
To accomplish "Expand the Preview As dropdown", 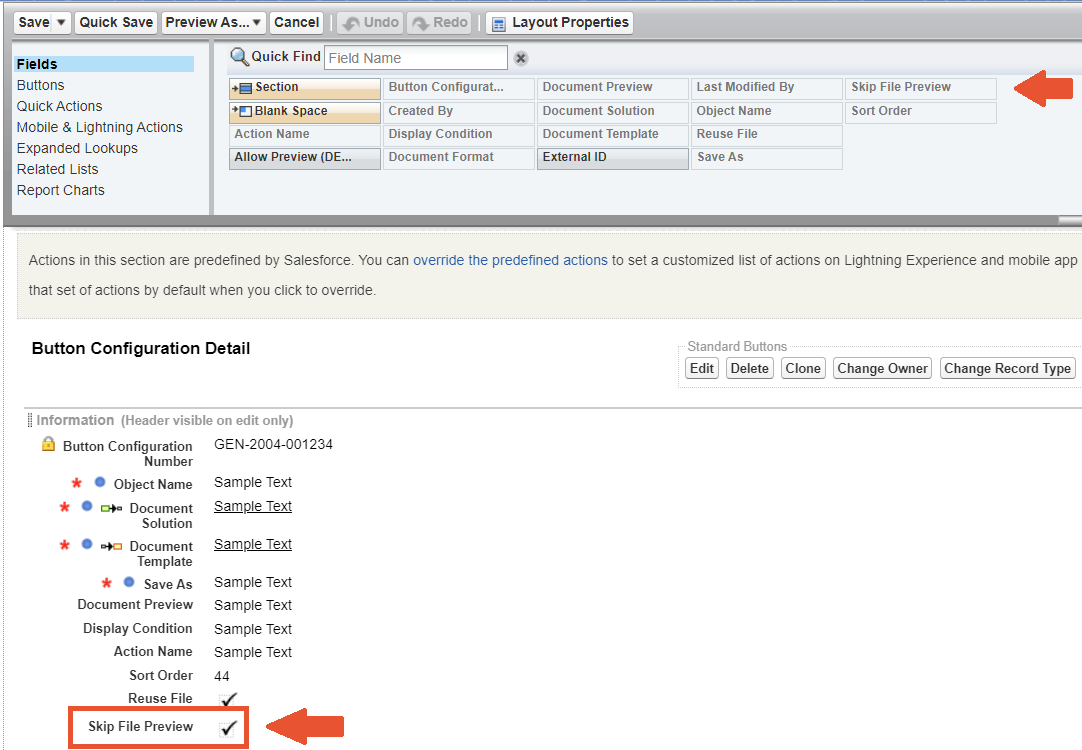I will pyautogui.click(x=257, y=22).
